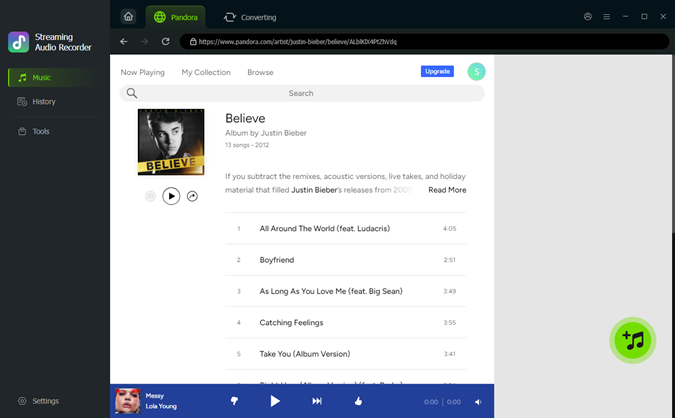Click the green add music button
The image size is (675, 418).
click(x=632, y=341)
